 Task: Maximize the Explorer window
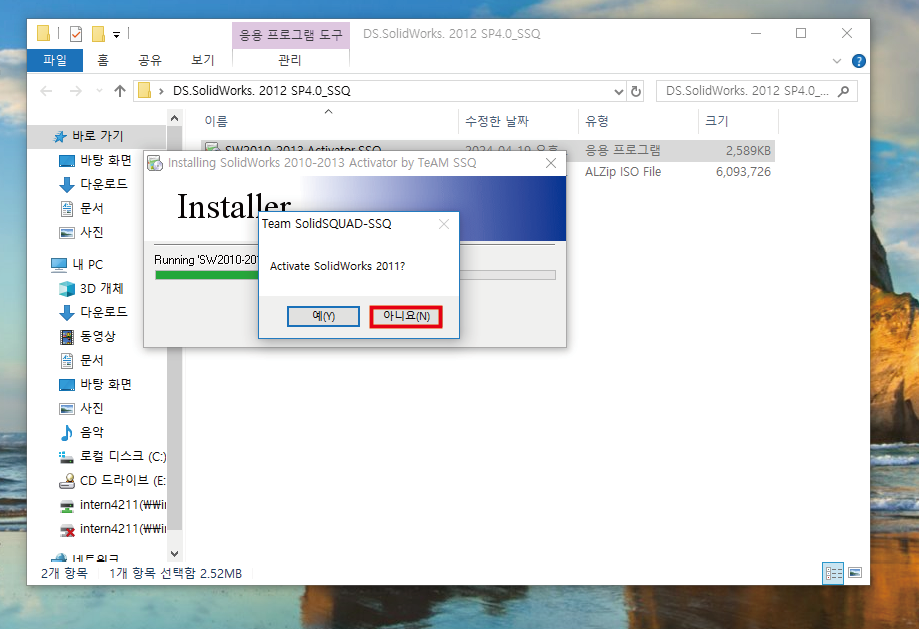point(801,33)
